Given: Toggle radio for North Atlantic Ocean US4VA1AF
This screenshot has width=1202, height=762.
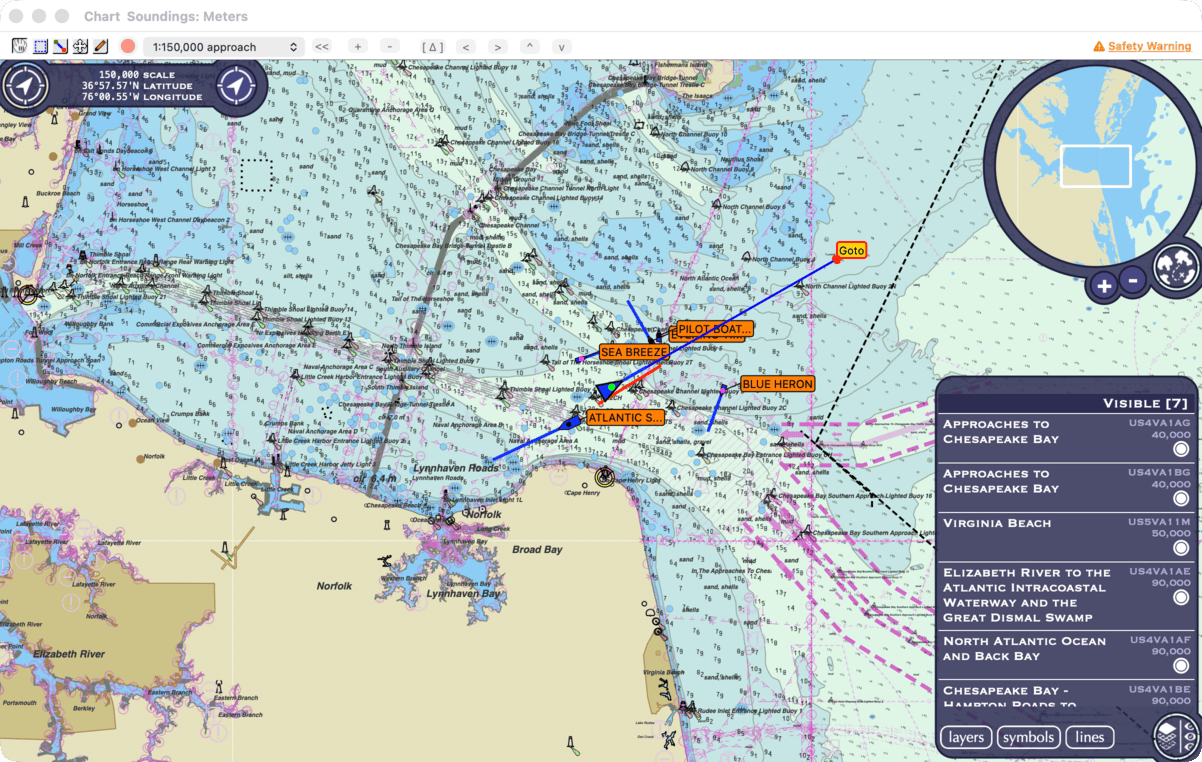Looking at the screenshot, I should pos(1181,665).
